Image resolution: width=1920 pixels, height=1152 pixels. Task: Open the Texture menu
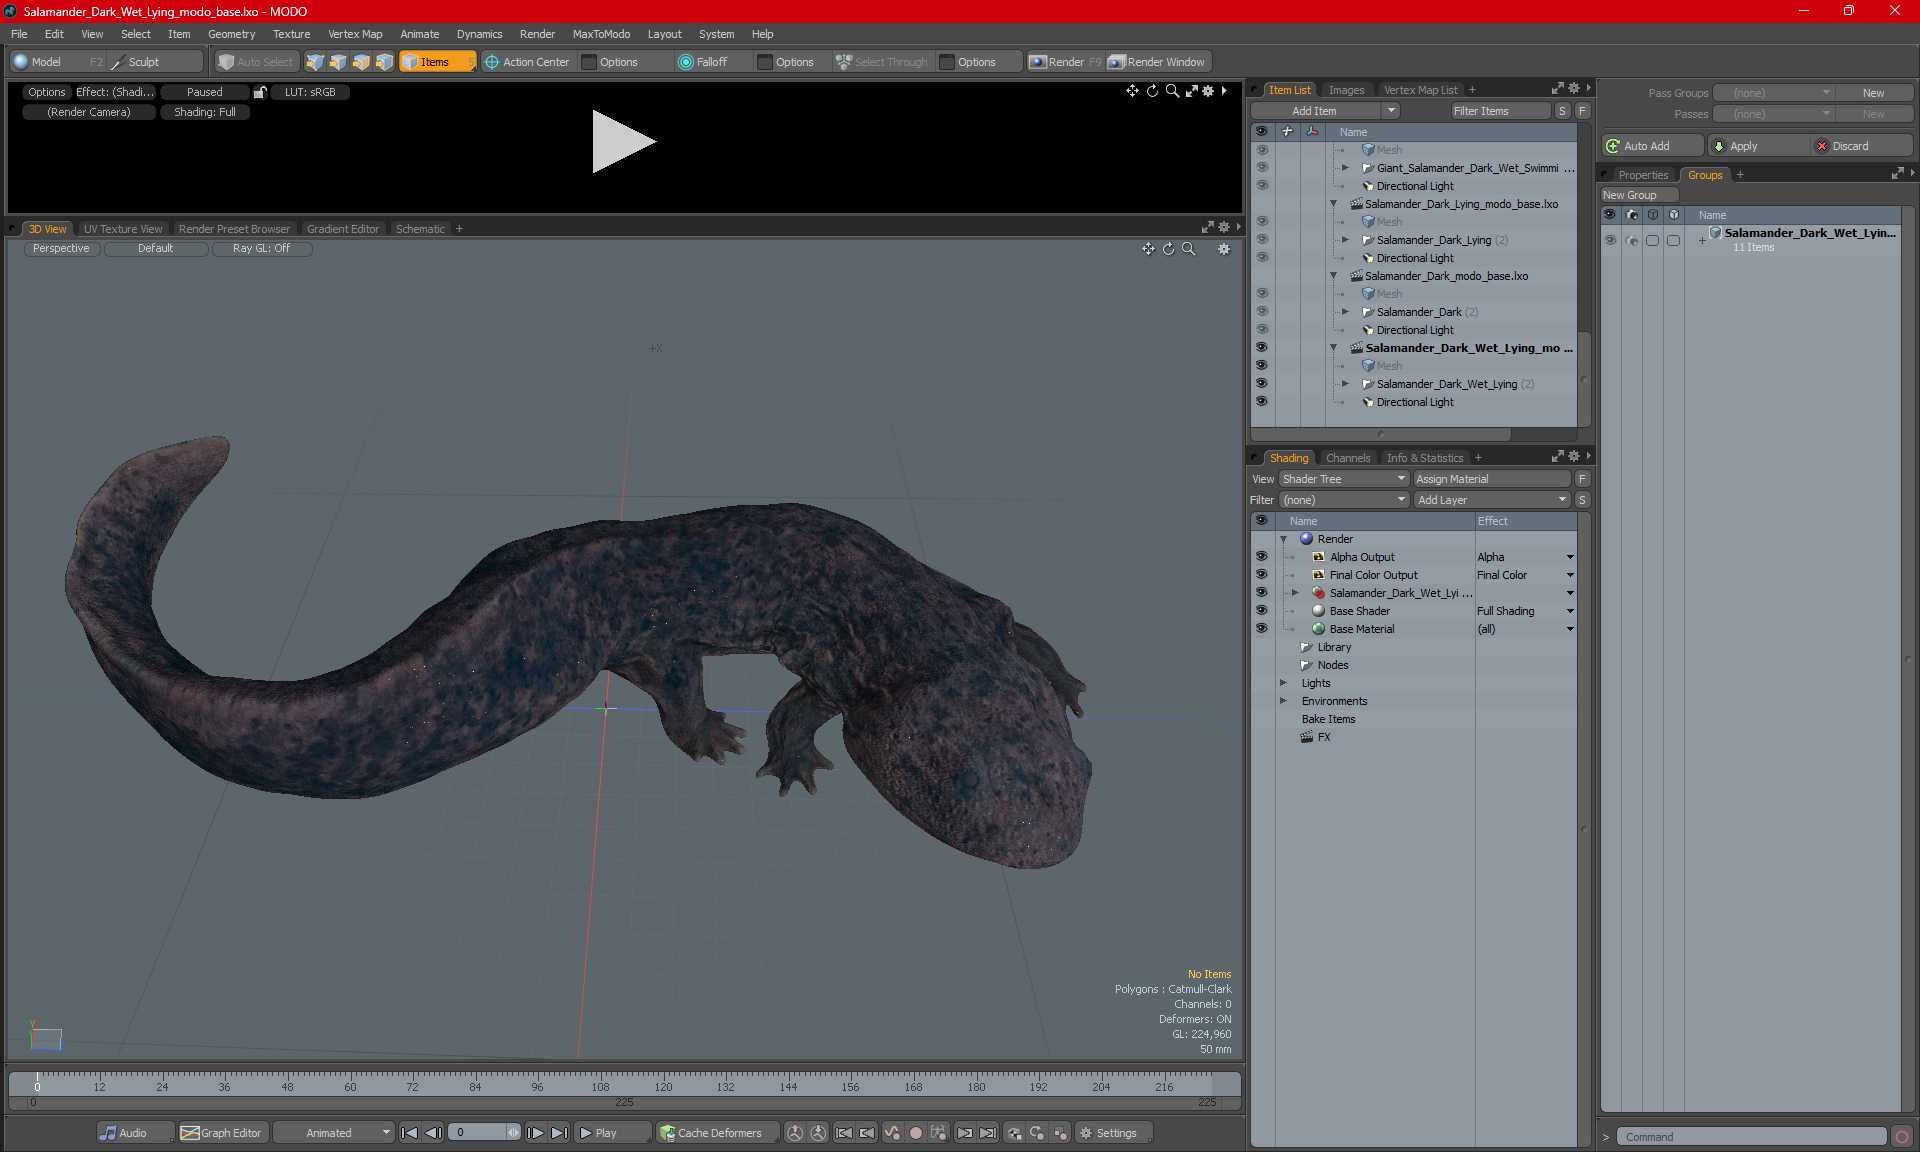pos(291,34)
